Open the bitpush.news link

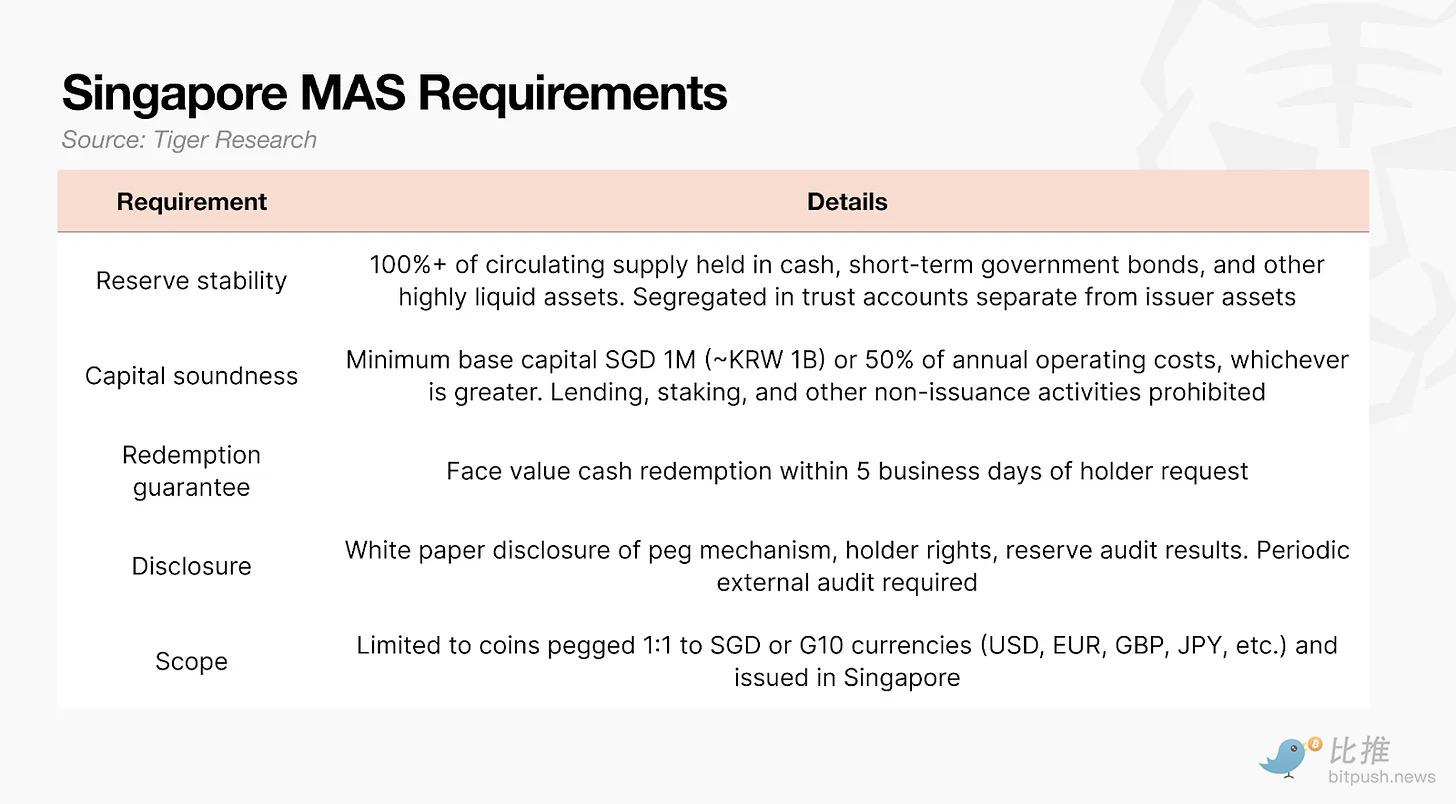click(1381, 777)
